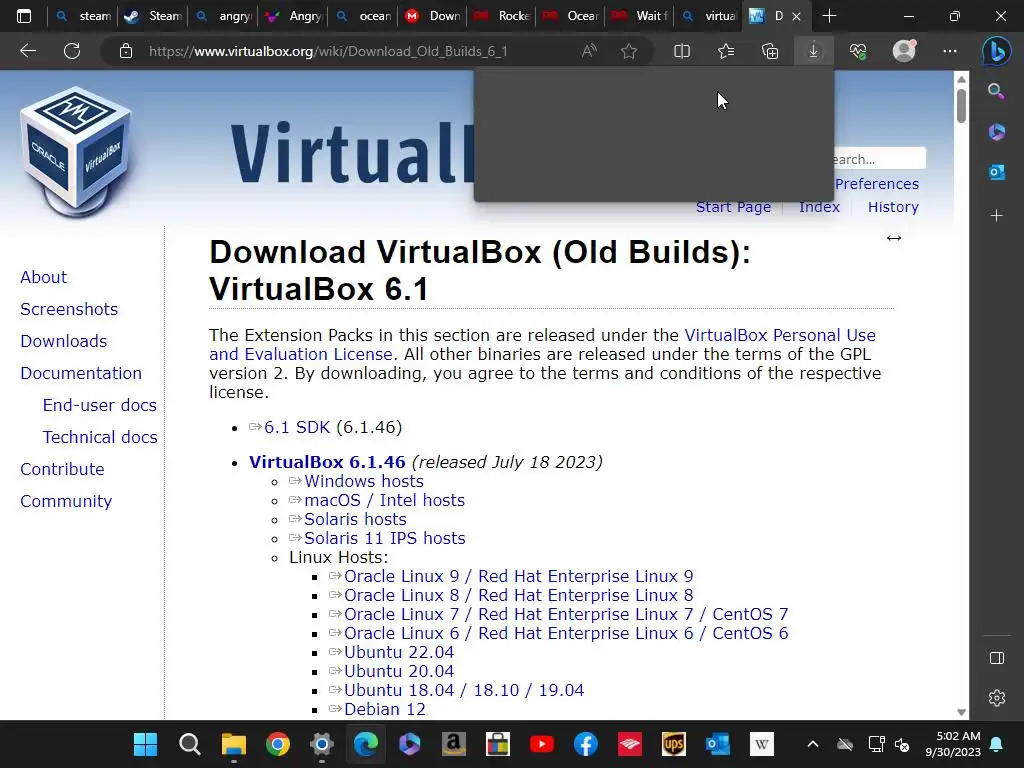Open the clock showing 5:02 AM
The width and height of the screenshot is (1024, 768).
tap(953, 744)
